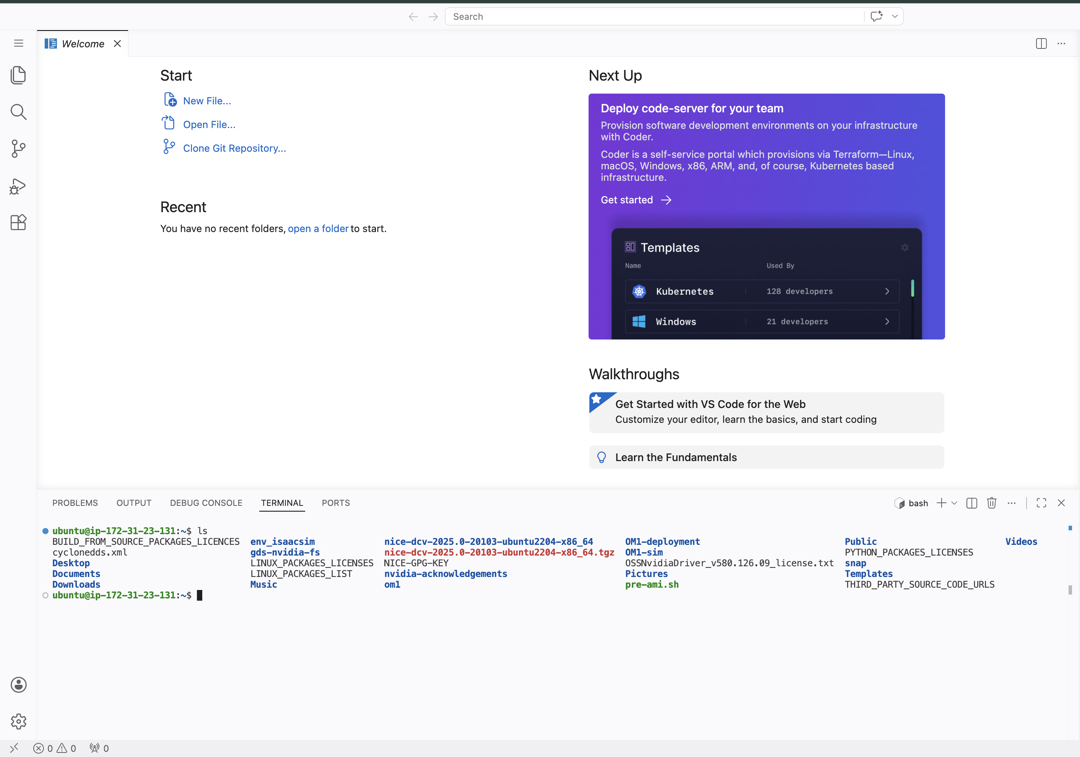Click Get started on Coder banner
The height and width of the screenshot is (757, 1080).
coord(636,200)
